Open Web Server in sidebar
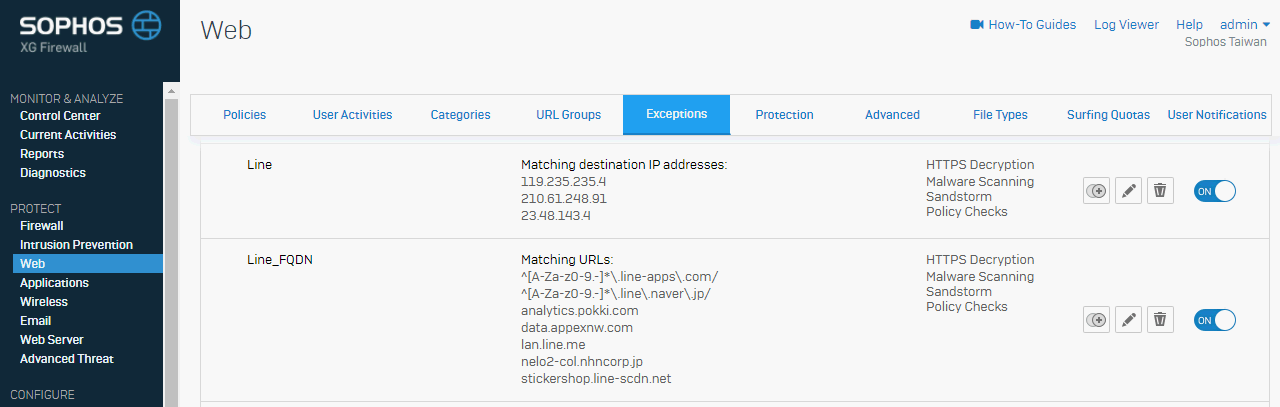Screen dimensions: 1280x407 tap(52, 340)
